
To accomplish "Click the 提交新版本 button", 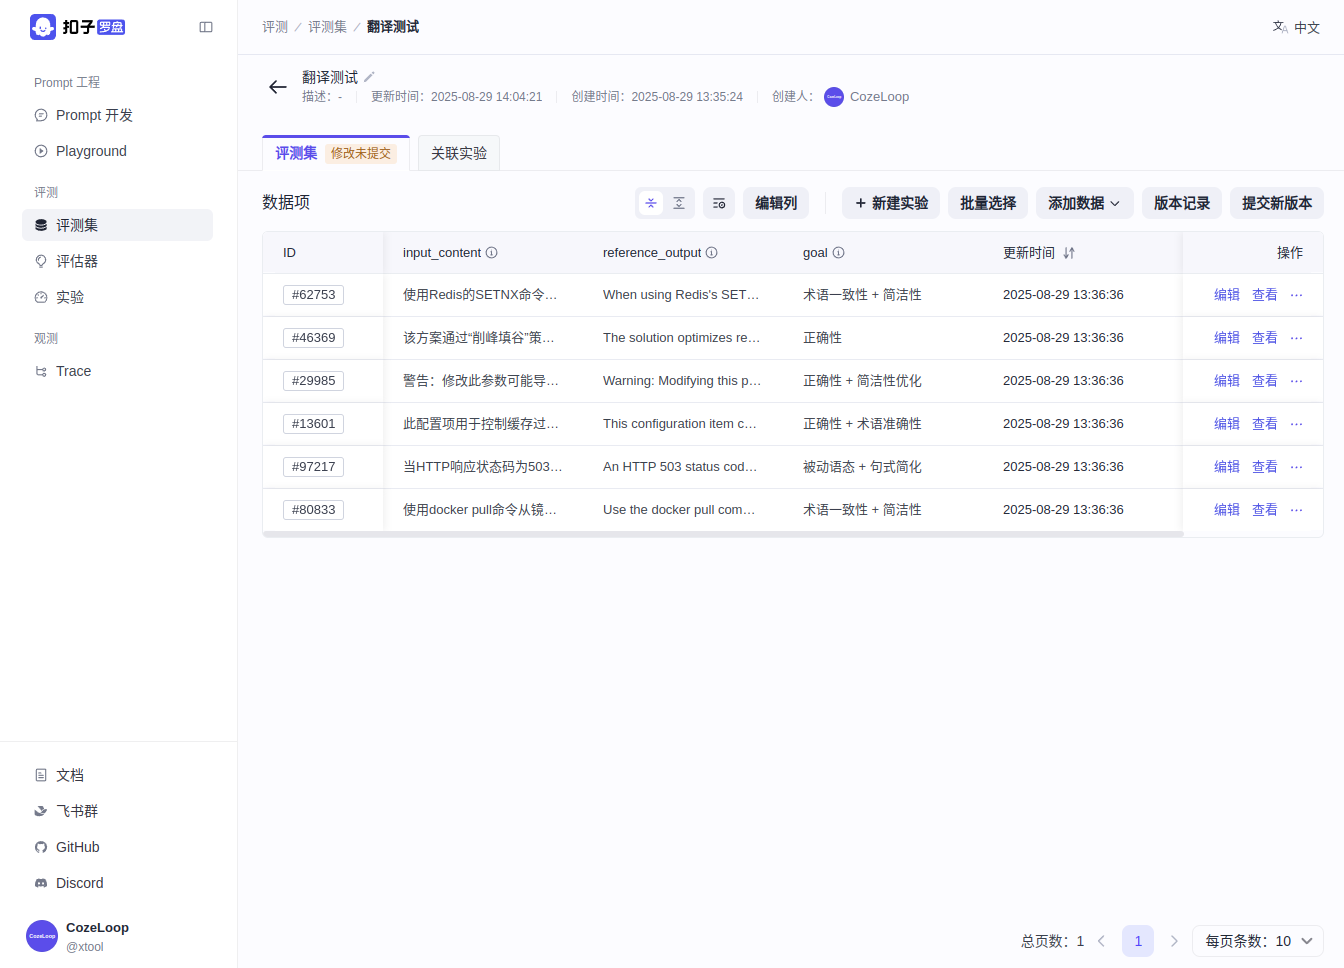I will point(1276,203).
